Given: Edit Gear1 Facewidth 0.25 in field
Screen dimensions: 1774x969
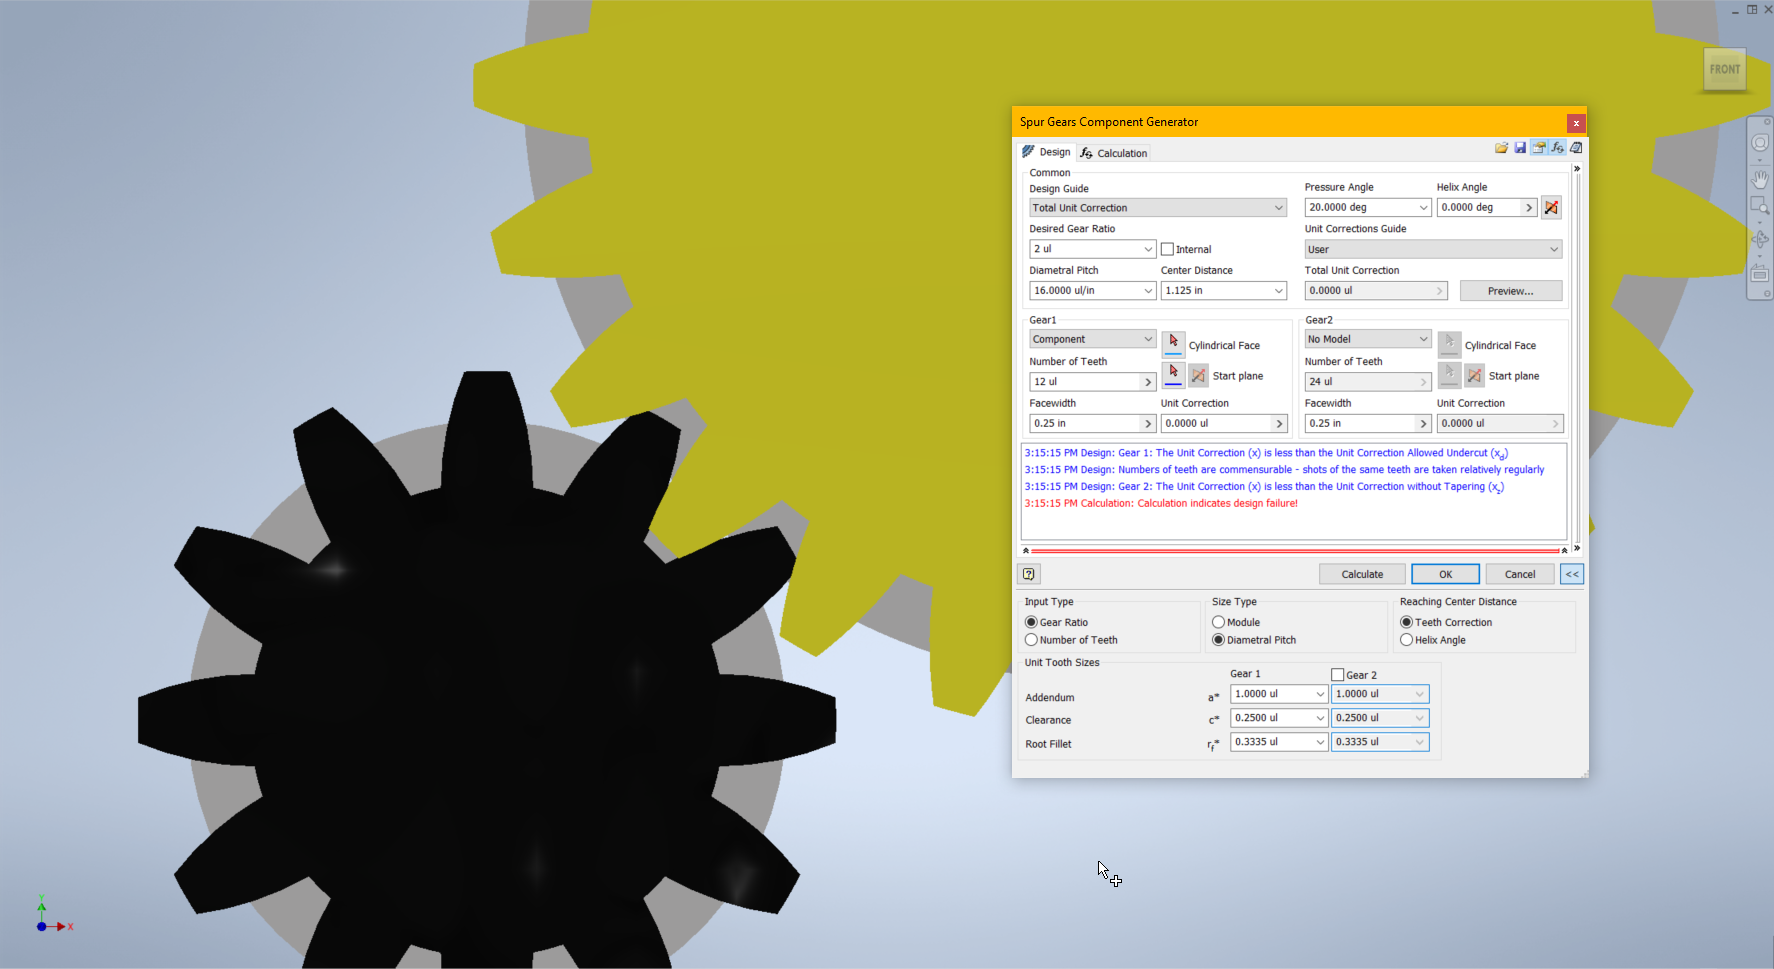Looking at the screenshot, I should point(1085,424).
